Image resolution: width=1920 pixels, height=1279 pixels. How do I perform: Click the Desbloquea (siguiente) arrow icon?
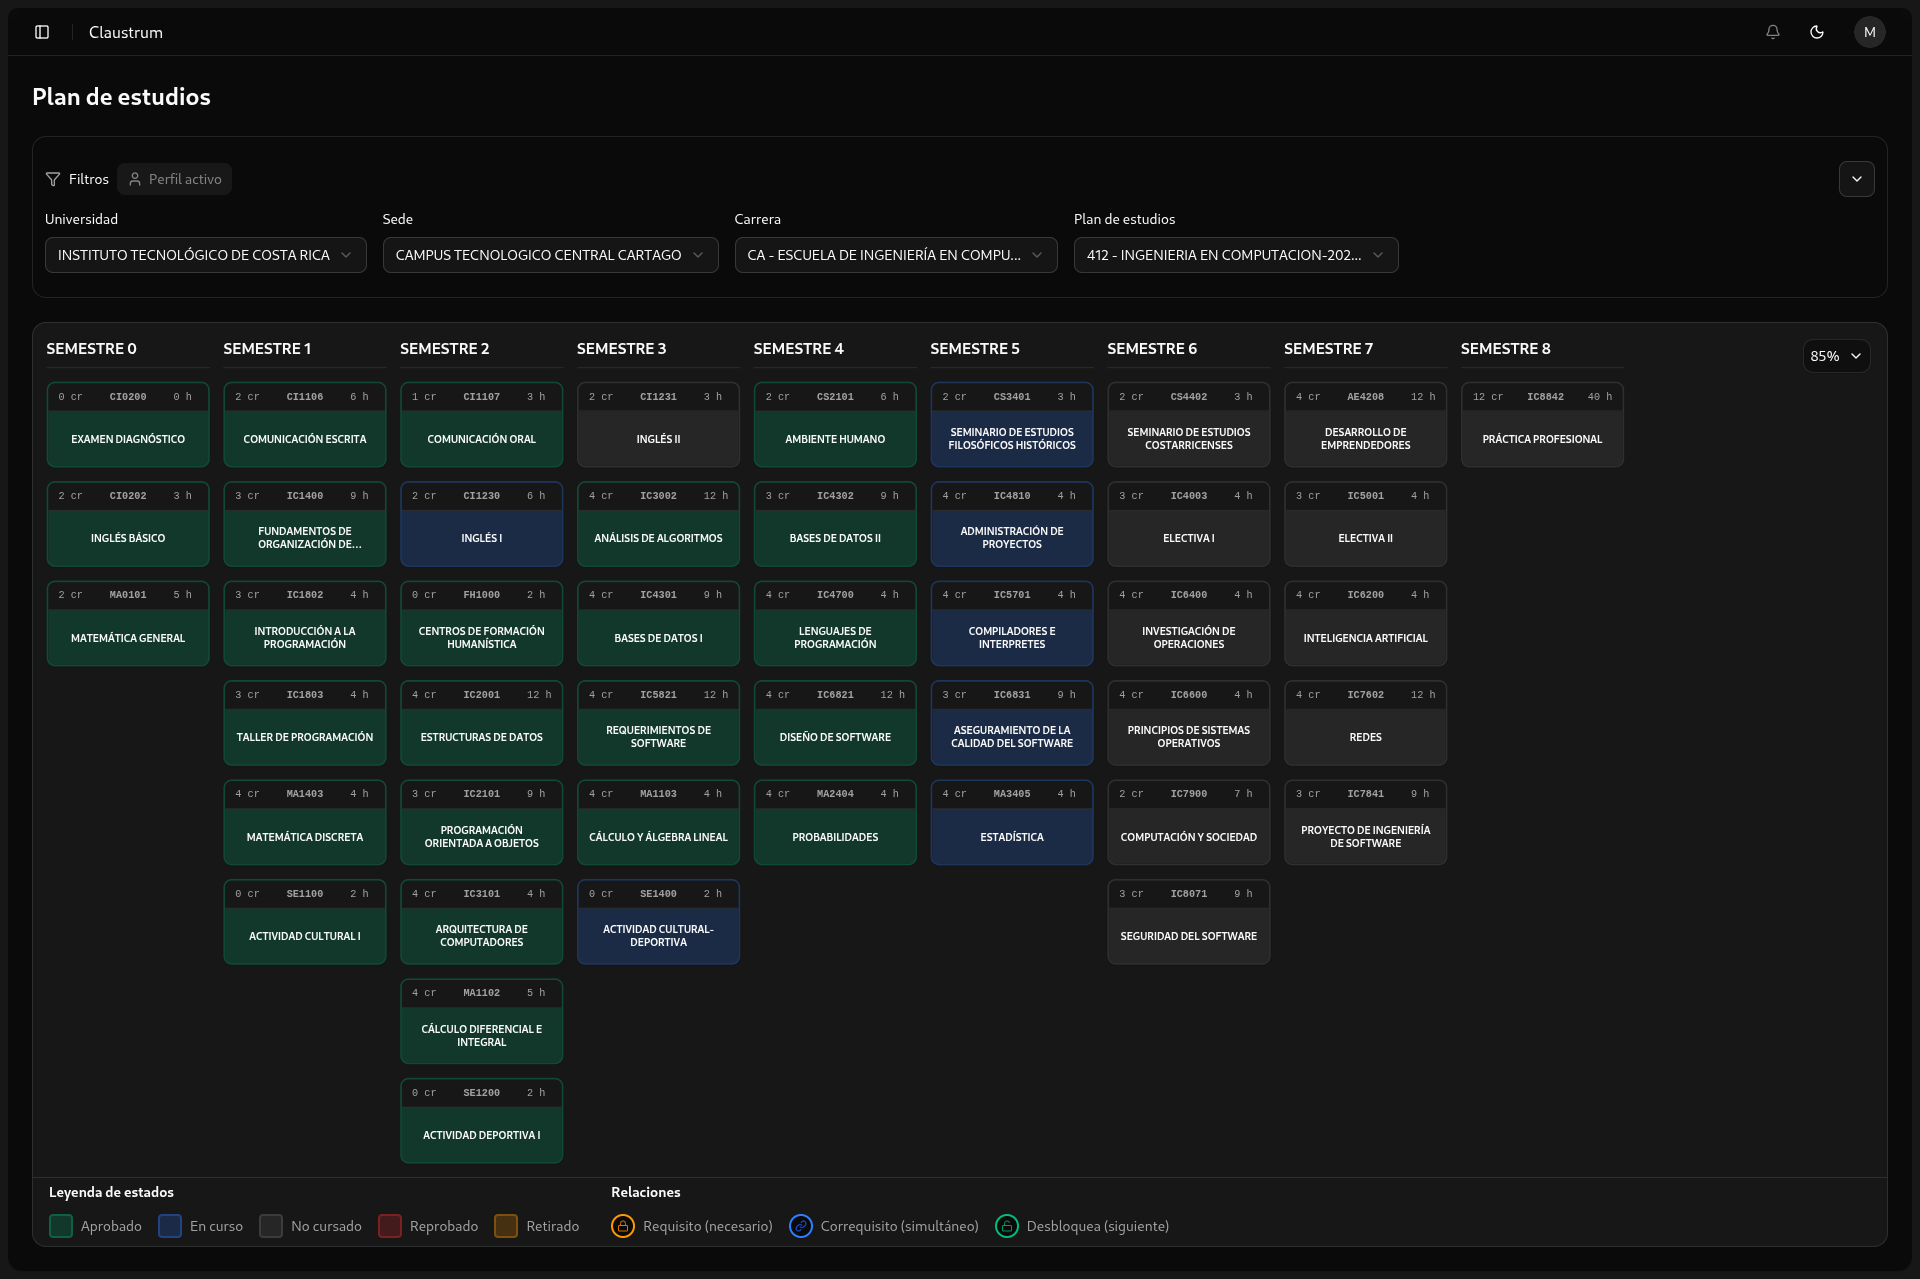[x=1006, y=1225]
